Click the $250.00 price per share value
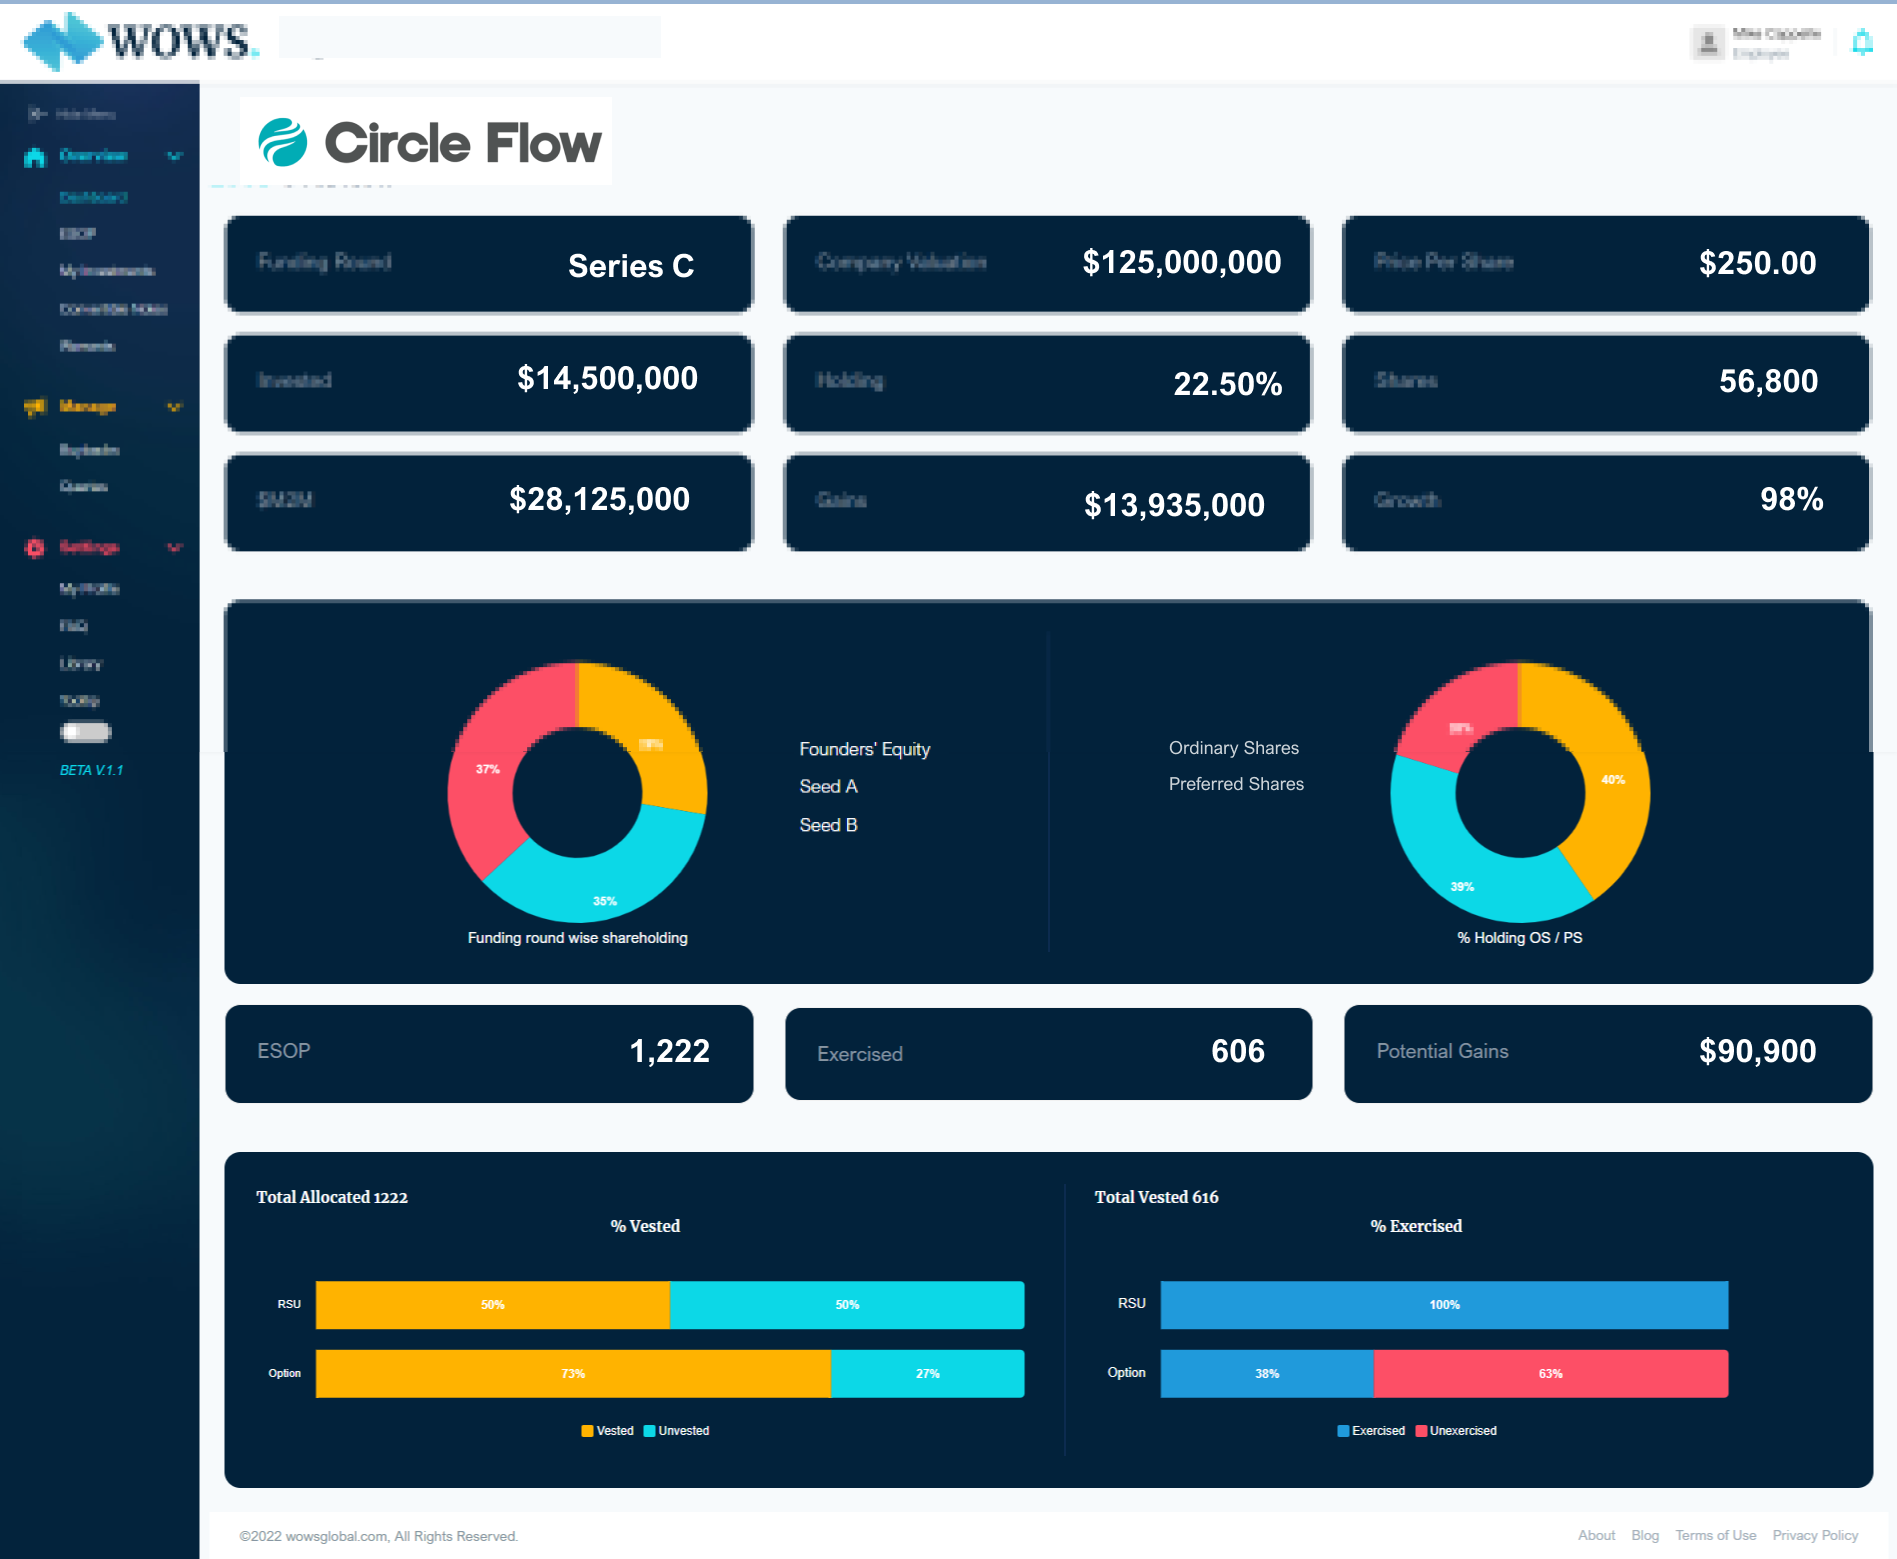 (1758, 263)
